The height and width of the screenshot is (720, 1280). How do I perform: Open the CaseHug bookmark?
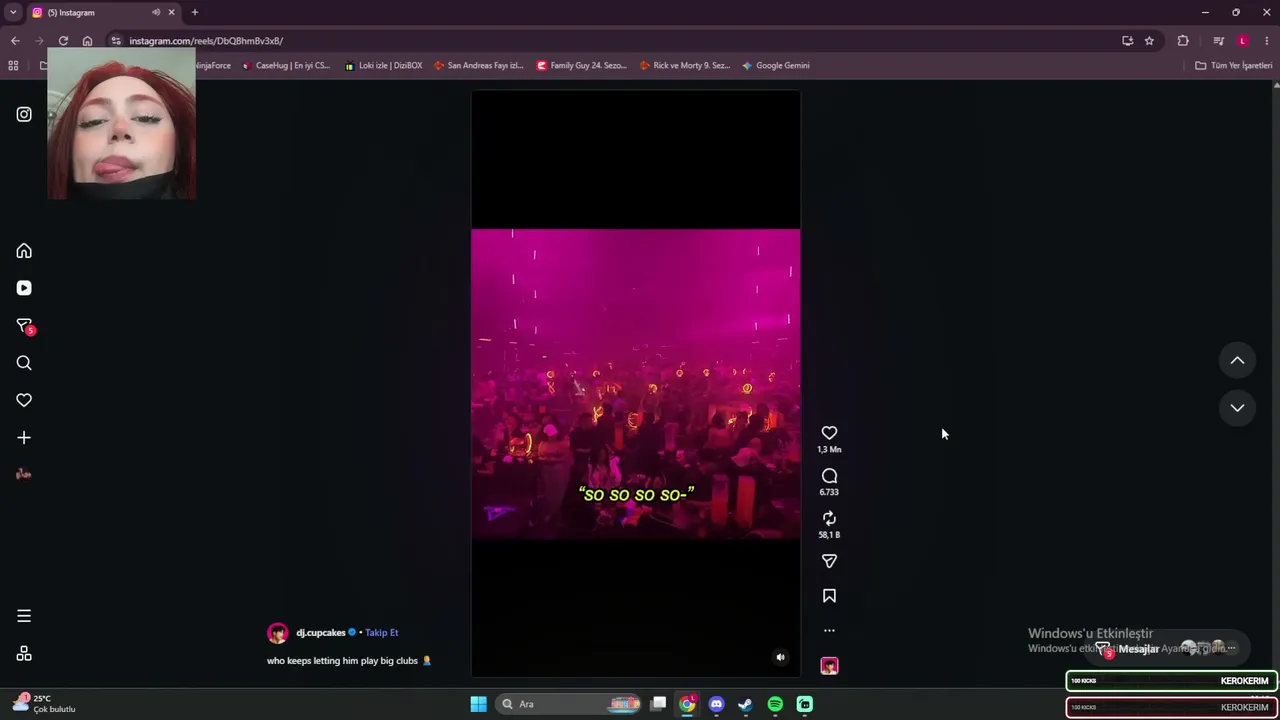286,66
